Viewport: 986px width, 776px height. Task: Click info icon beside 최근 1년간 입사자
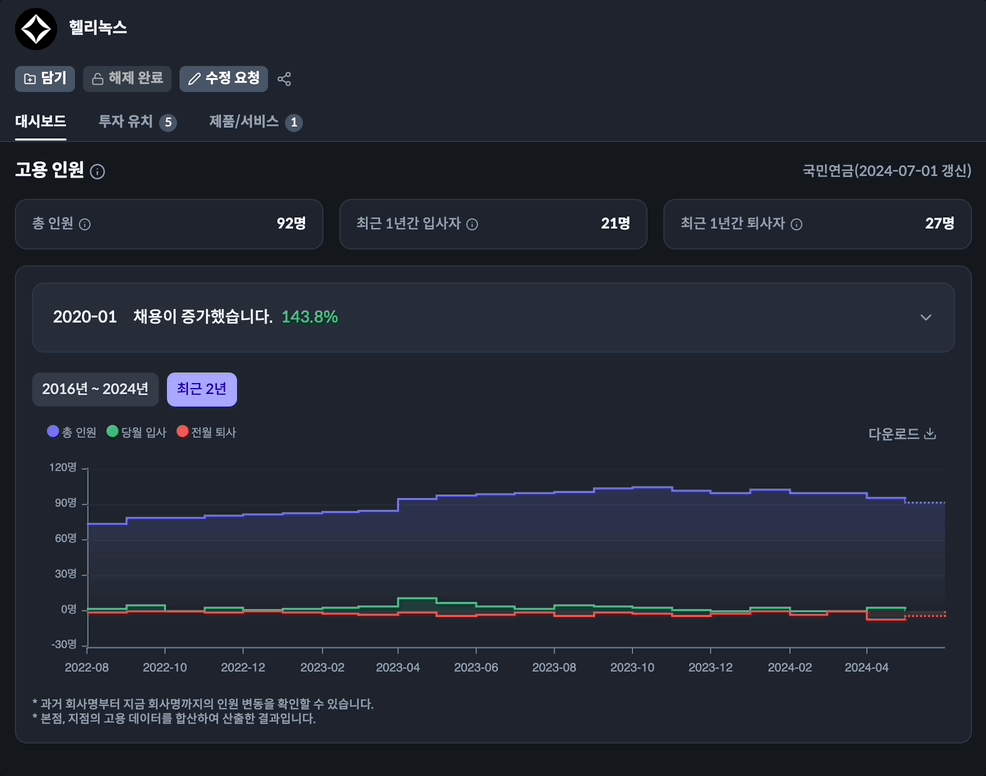(x=472, y=225)
